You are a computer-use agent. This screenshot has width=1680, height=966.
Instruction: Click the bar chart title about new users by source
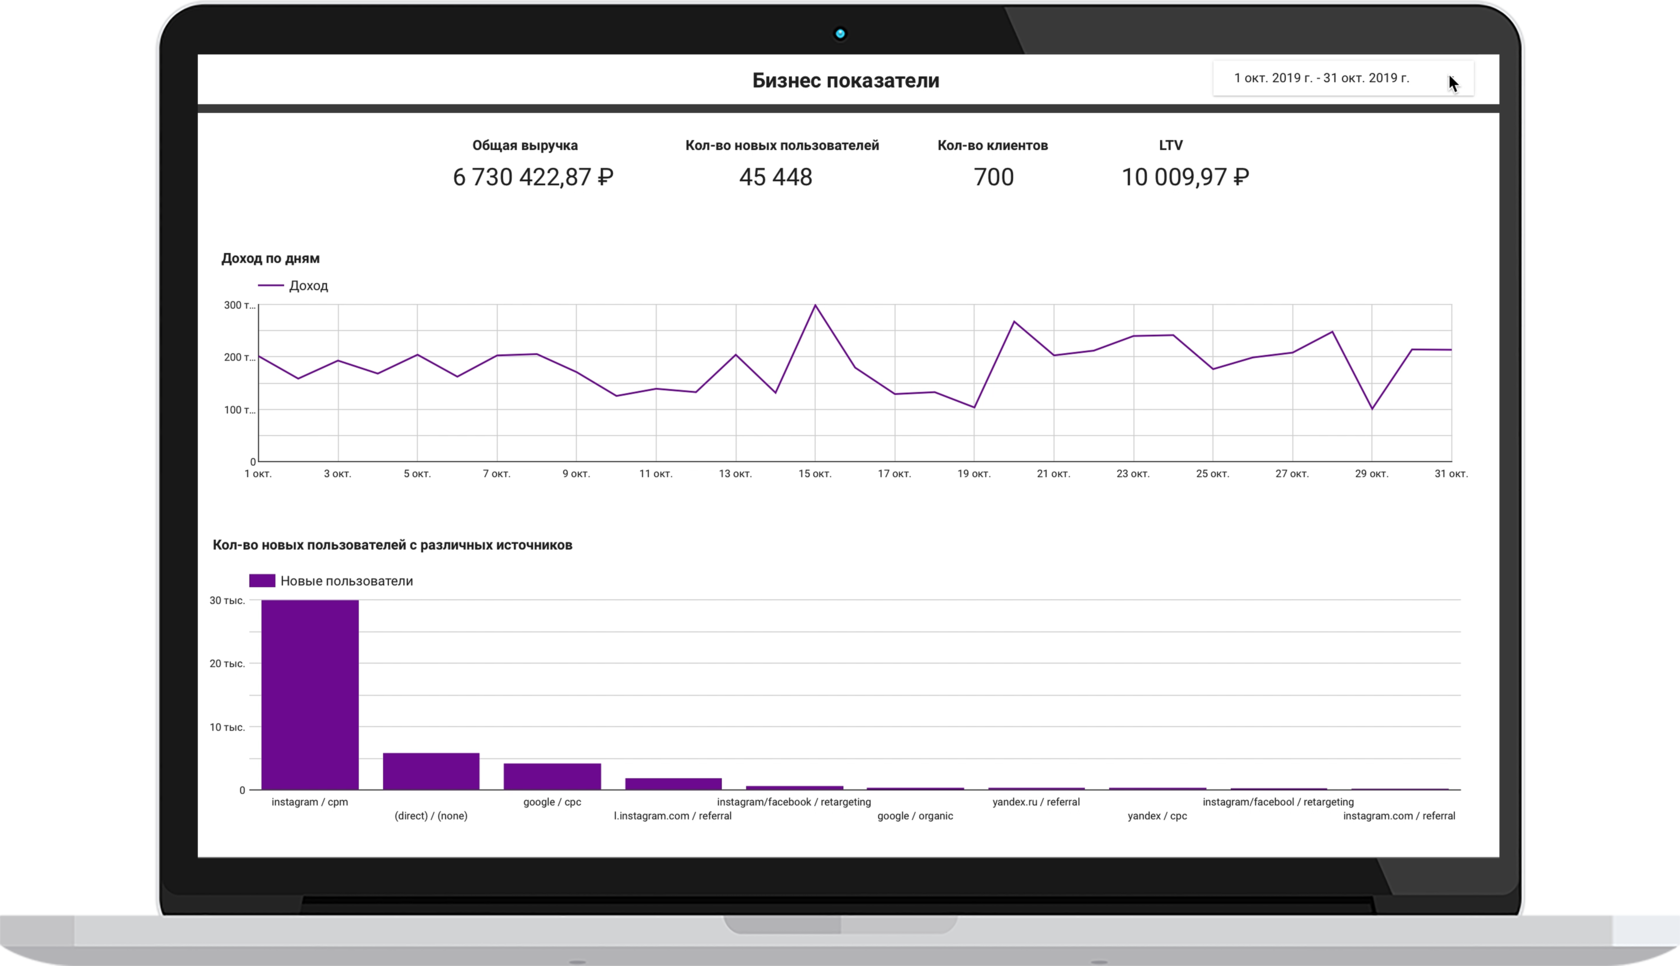[x=392, y=546]
